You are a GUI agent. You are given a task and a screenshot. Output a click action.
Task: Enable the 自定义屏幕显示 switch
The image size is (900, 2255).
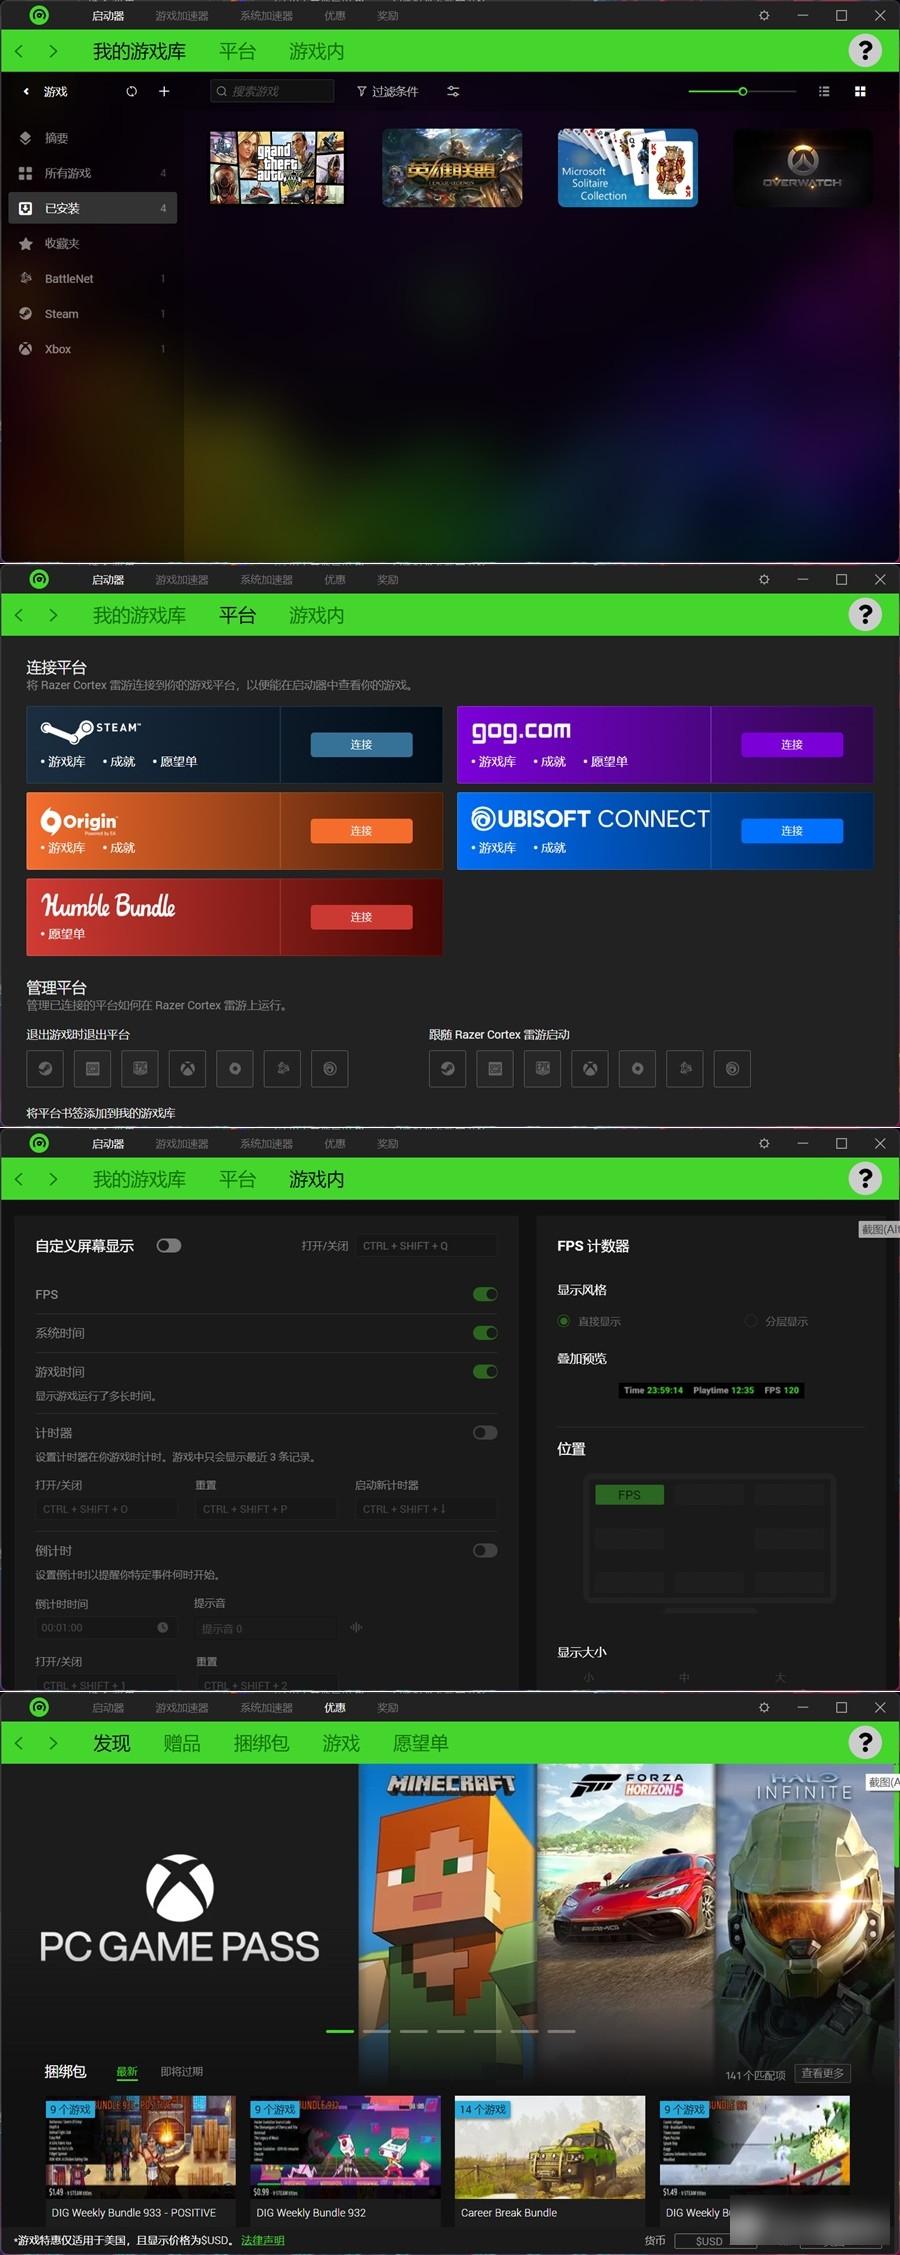(x=169, y=1245)
